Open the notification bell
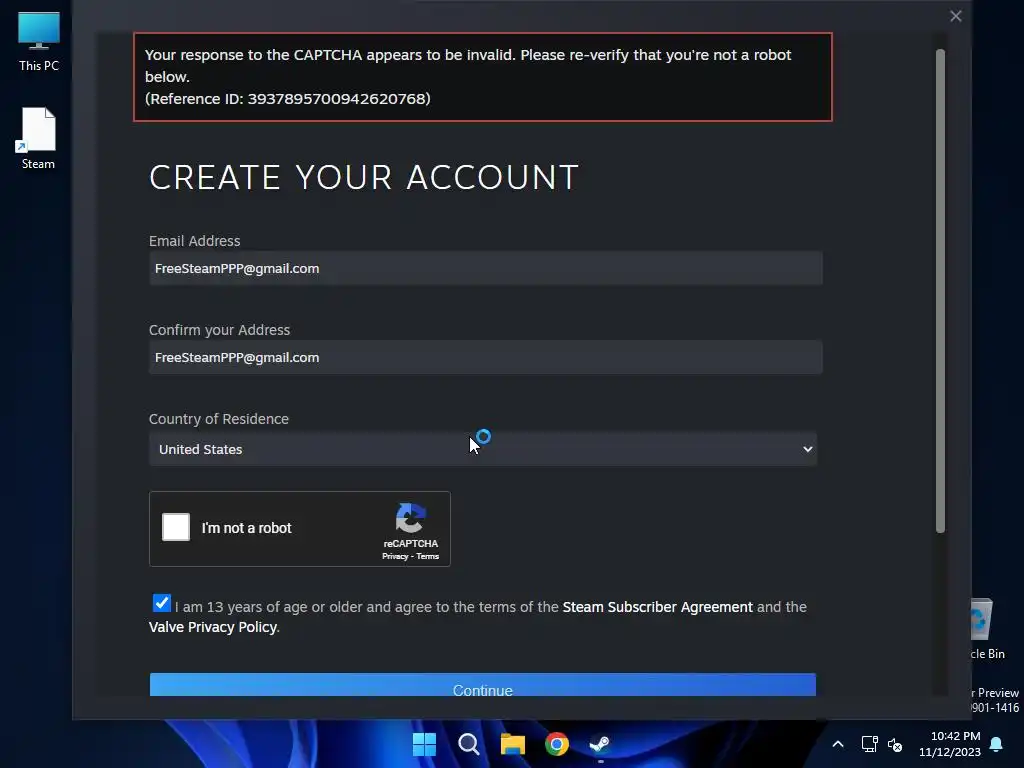Viewport: 1024px width, 768px height. tap(997, 744)
